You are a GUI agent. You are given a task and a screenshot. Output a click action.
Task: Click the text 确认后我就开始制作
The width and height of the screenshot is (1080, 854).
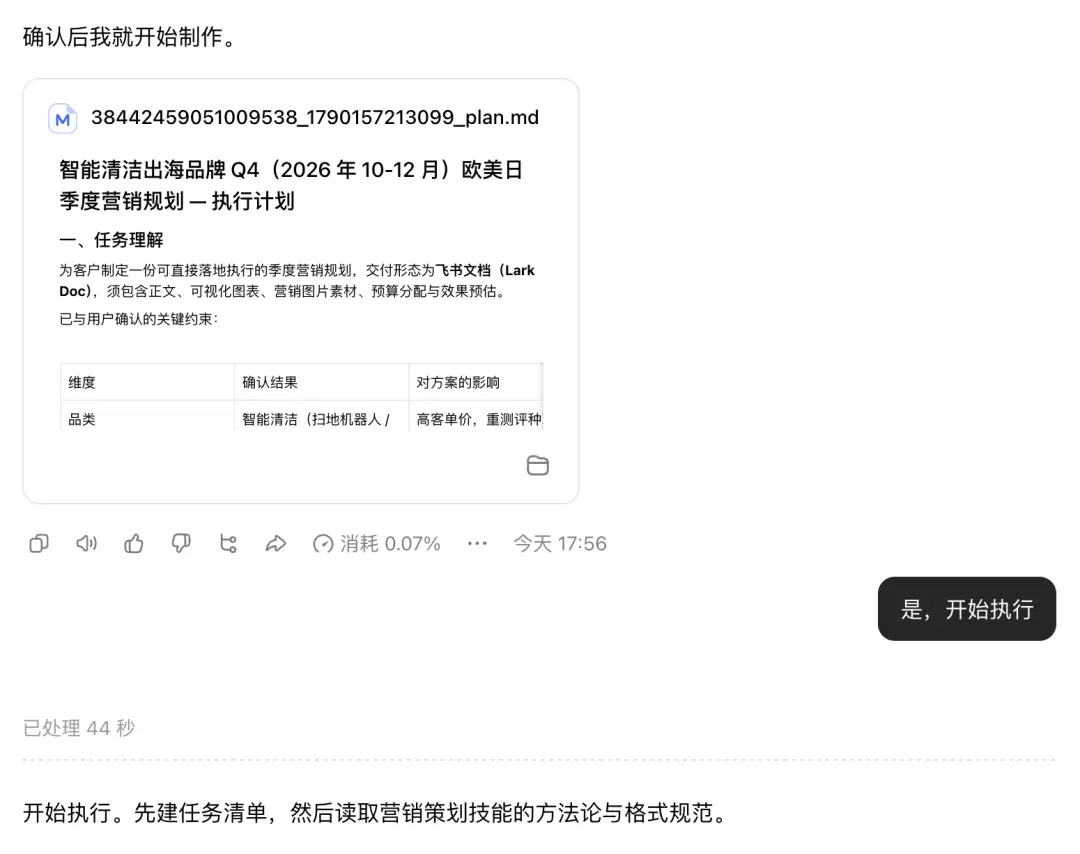pos(129,37)
